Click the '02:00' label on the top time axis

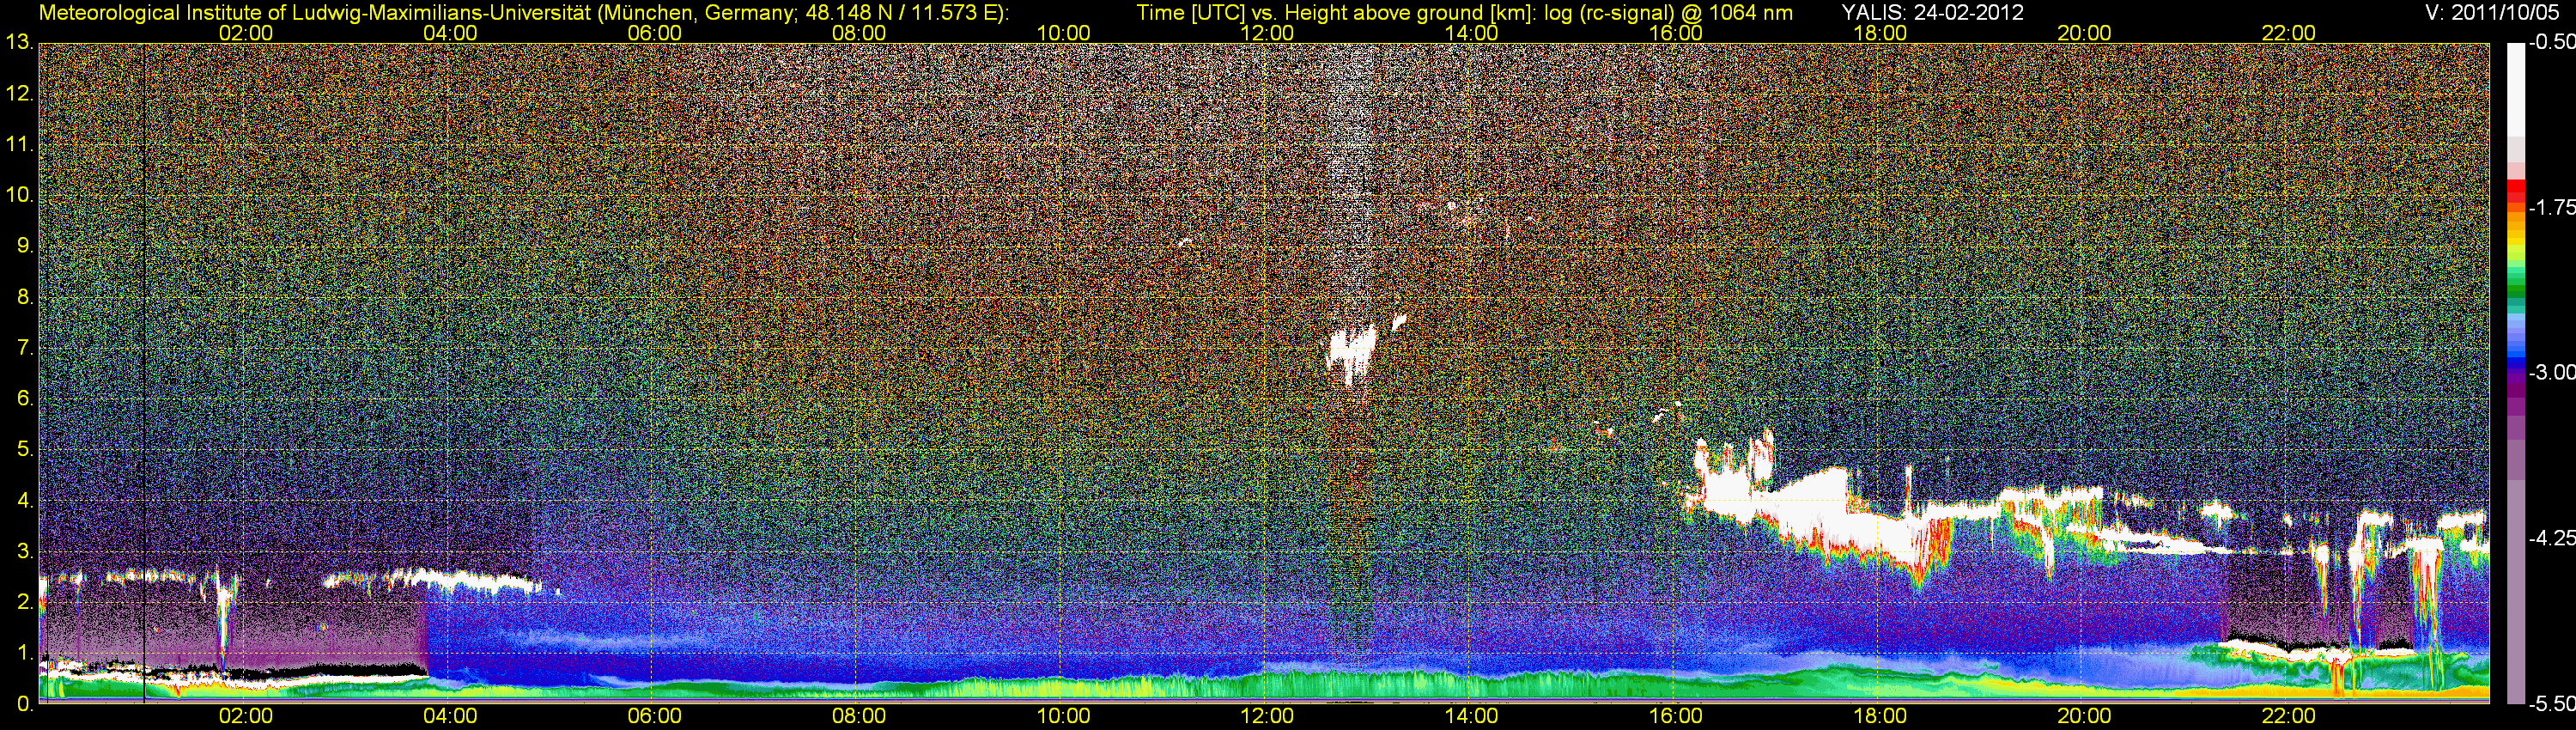coord(246,33)
